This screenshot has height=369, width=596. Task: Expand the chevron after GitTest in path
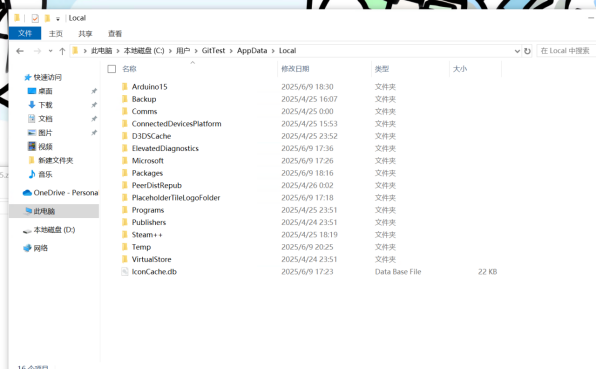[x=231, y=51]
